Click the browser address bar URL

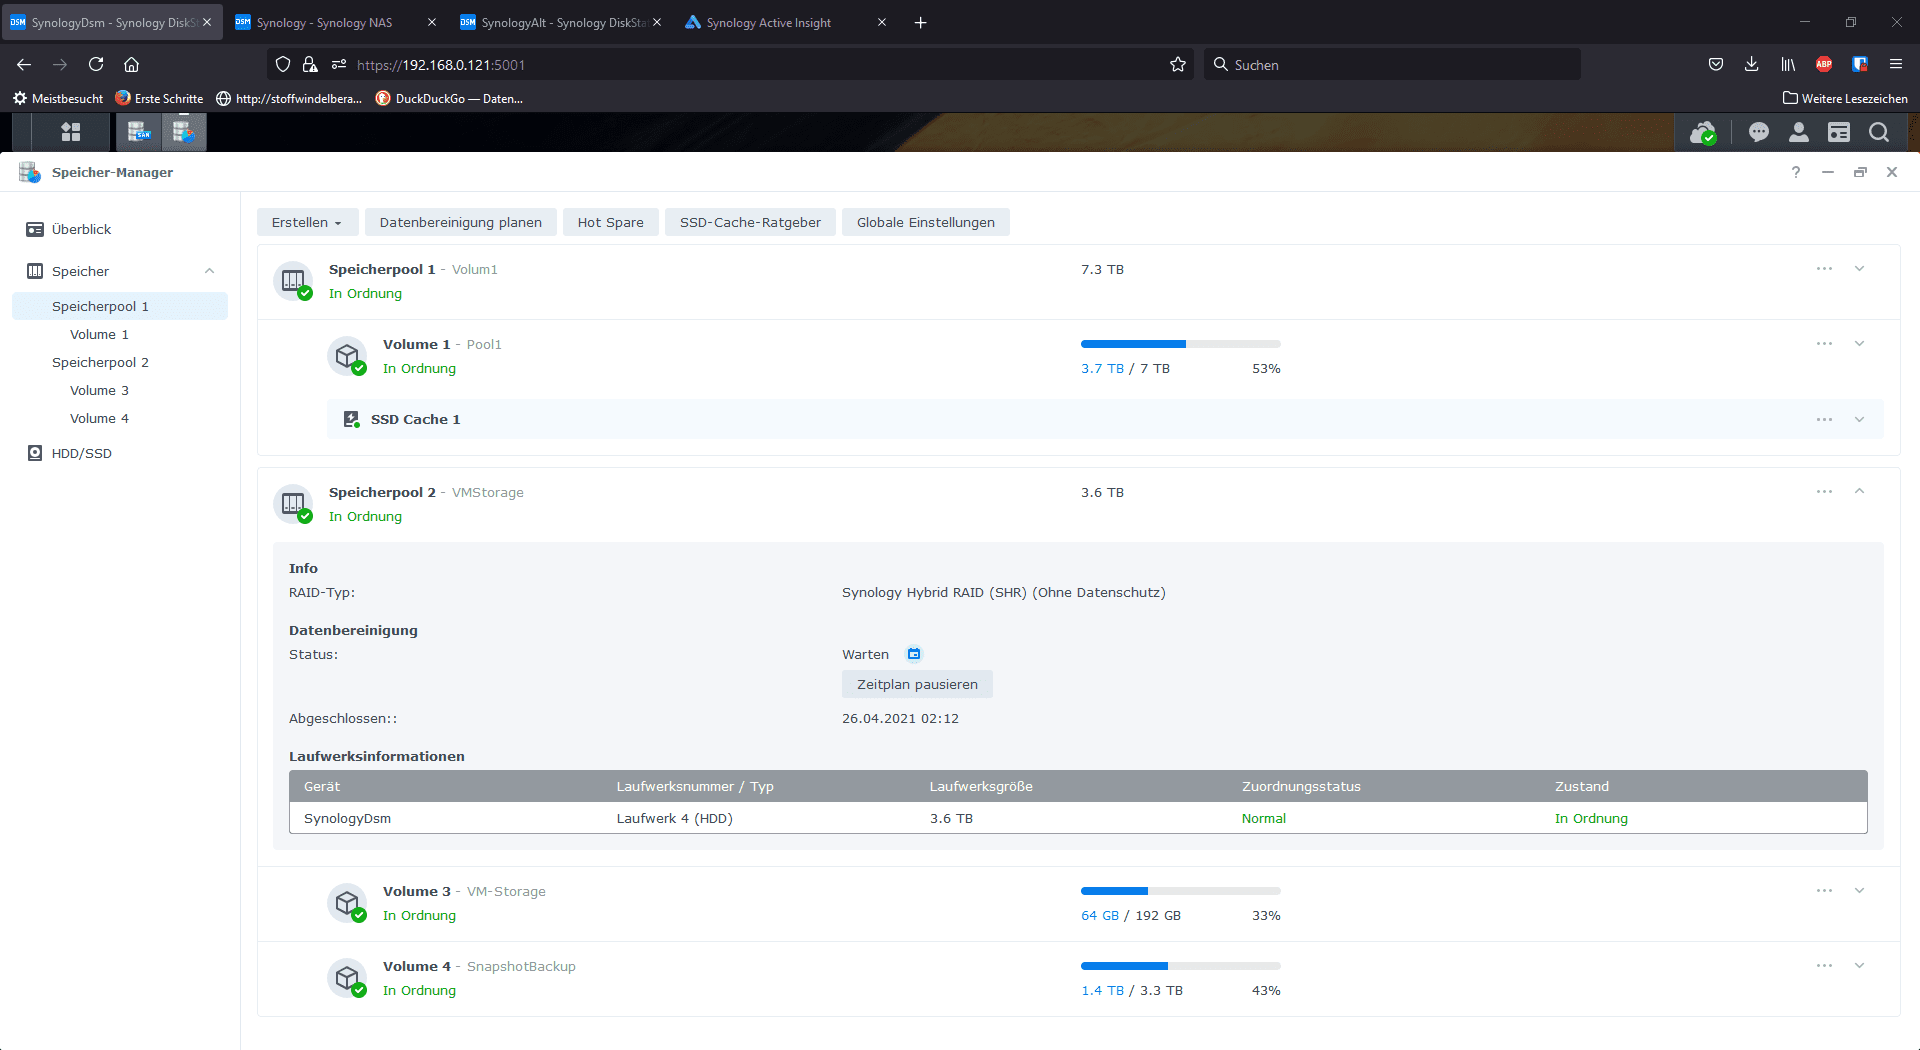(x=440, y=64)
